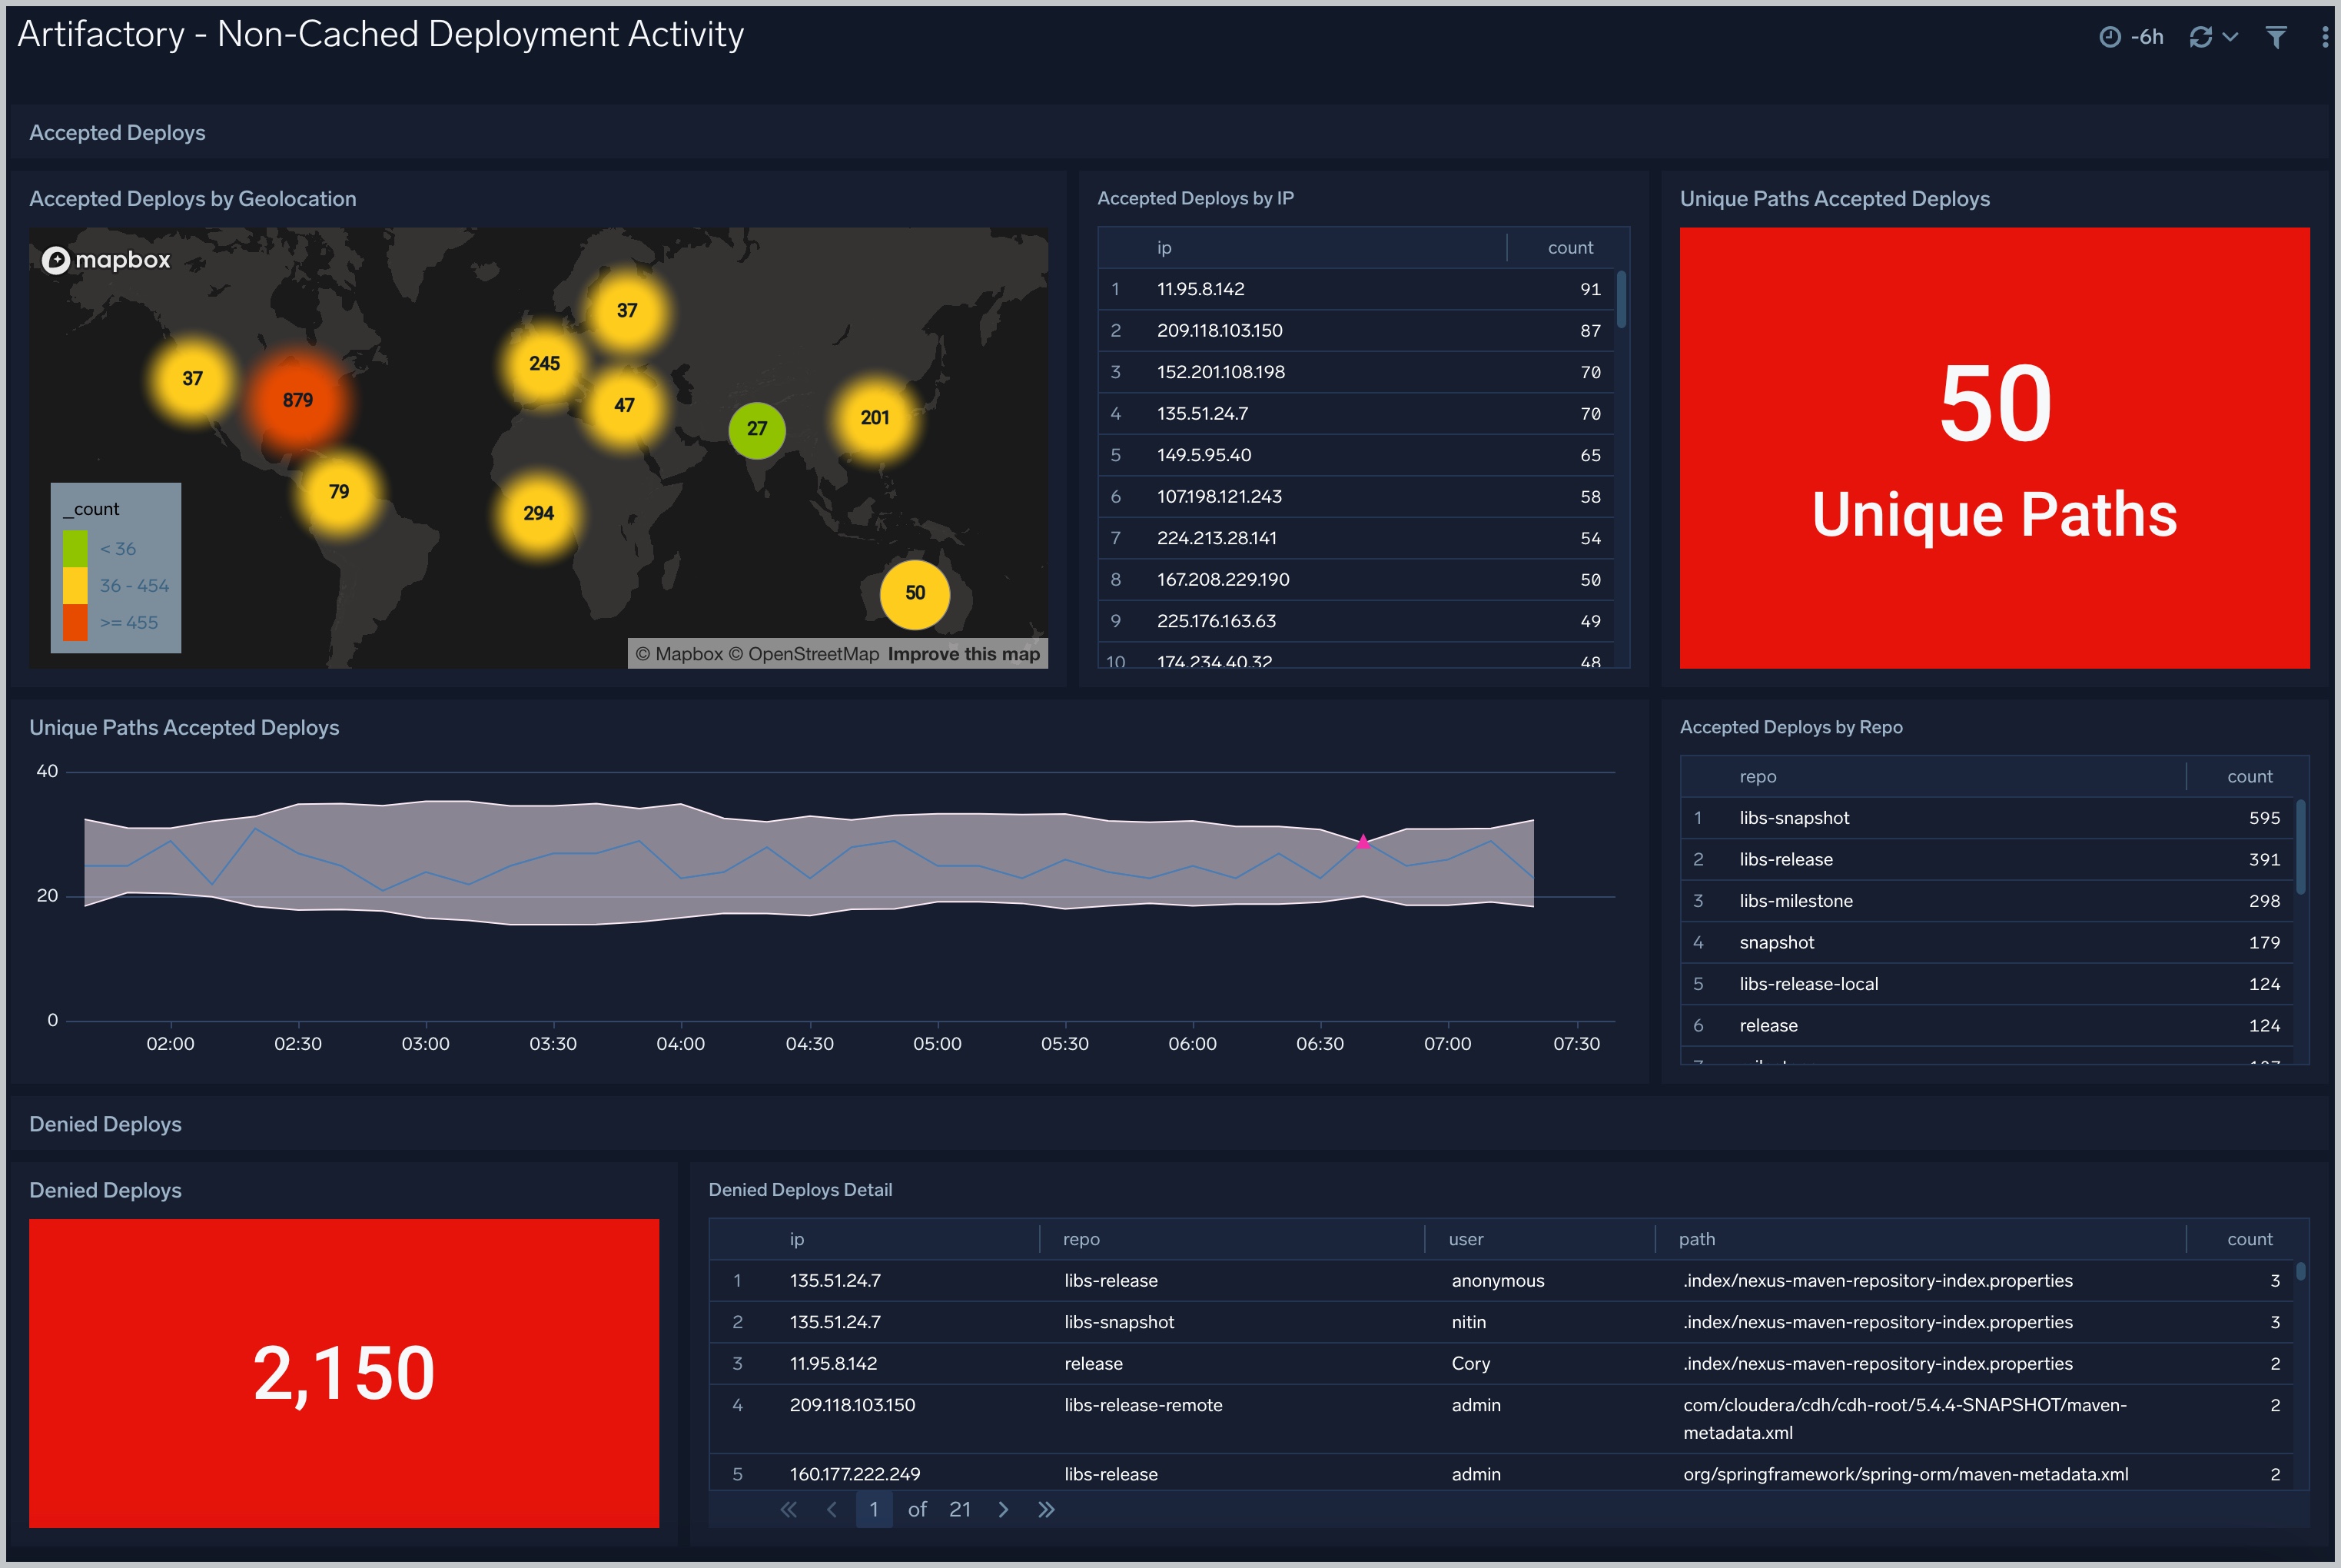Sort by count column in Accepted Deploys by IP

tap(1569, 247)
